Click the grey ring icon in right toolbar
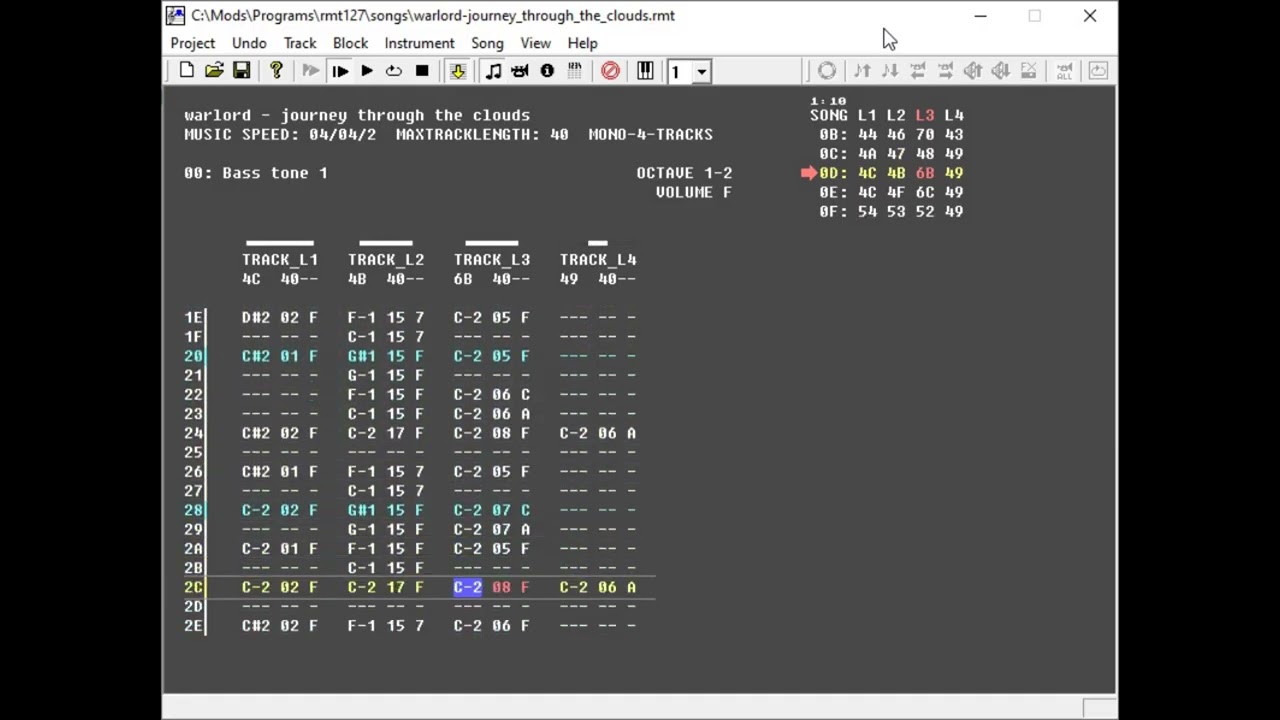The height and width of the screenshot is (720, 1280). pyautogui.click(x=827, y=71)
